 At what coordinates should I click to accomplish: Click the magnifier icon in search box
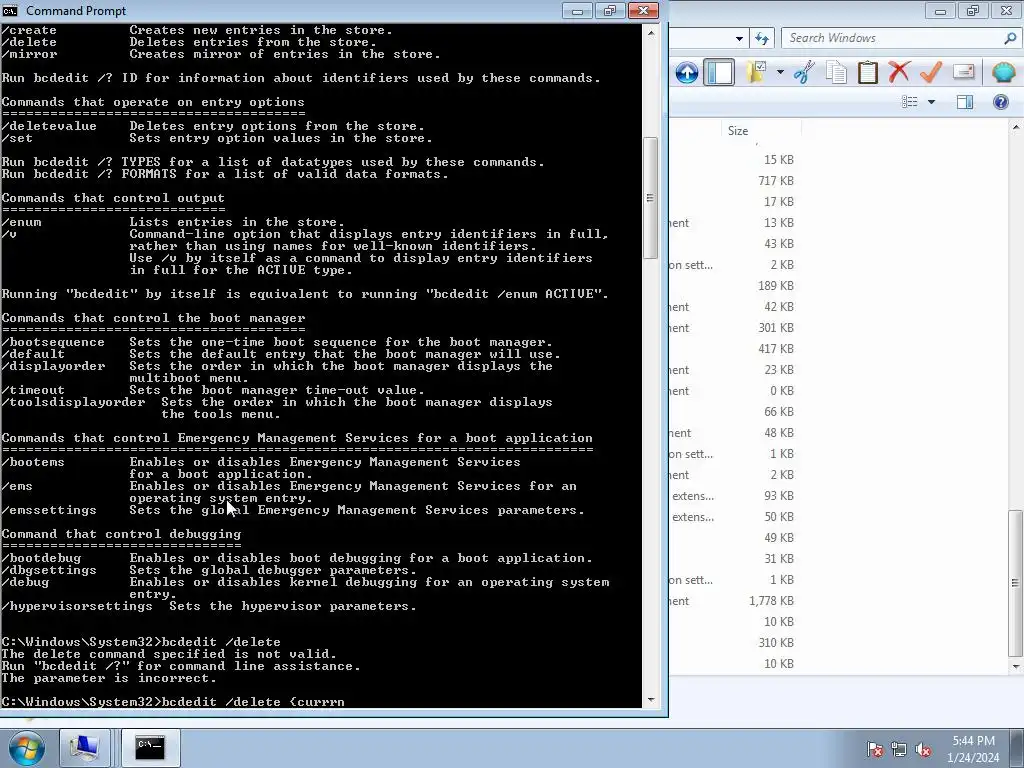tap(1010, 38)
